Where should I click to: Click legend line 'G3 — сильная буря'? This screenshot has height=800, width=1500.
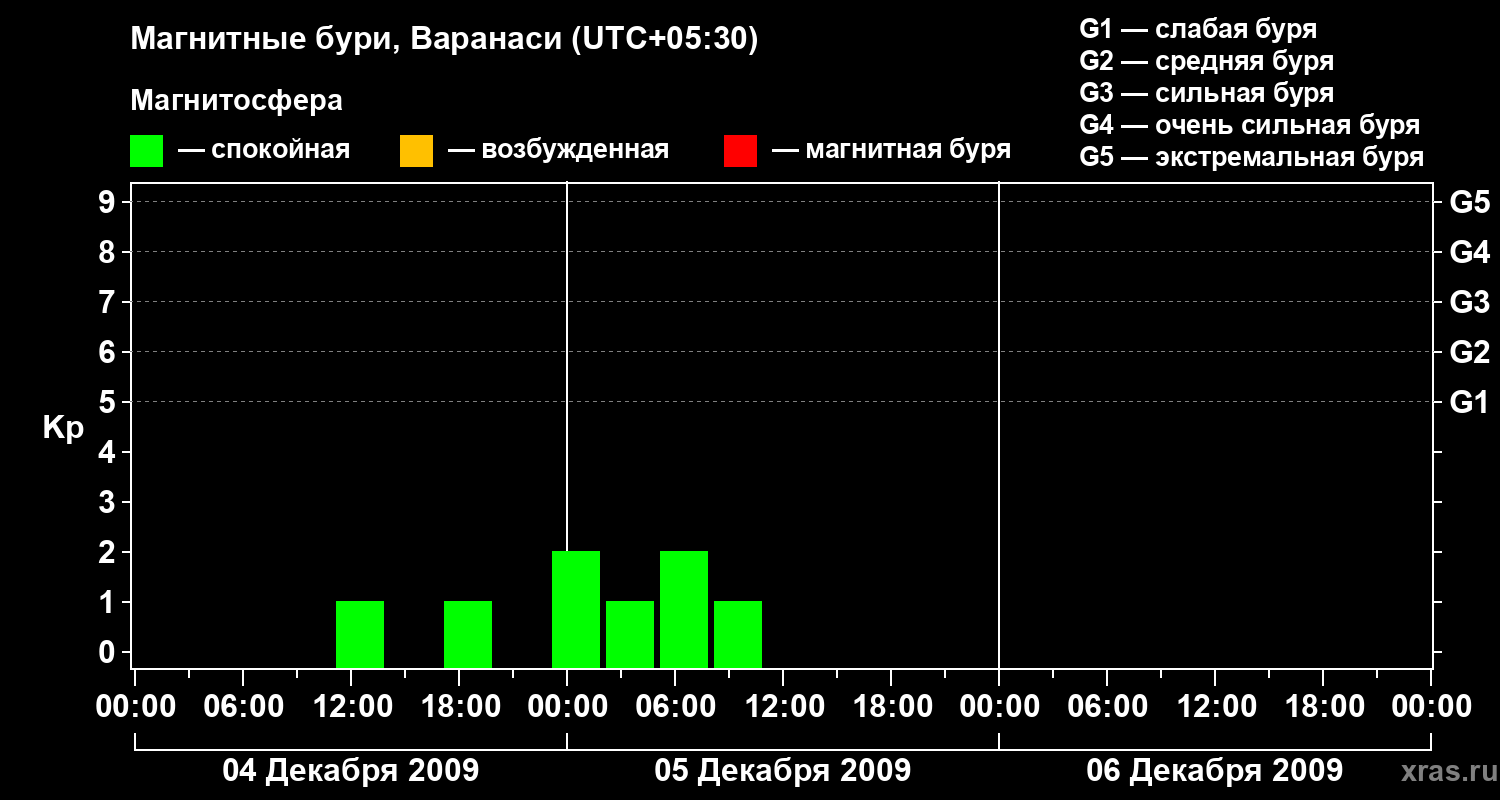tap(1206, 93)
